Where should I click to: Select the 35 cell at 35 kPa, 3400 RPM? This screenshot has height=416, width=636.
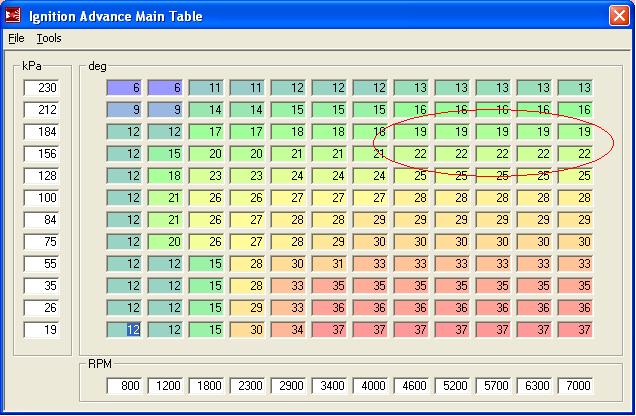coord(329,285)
